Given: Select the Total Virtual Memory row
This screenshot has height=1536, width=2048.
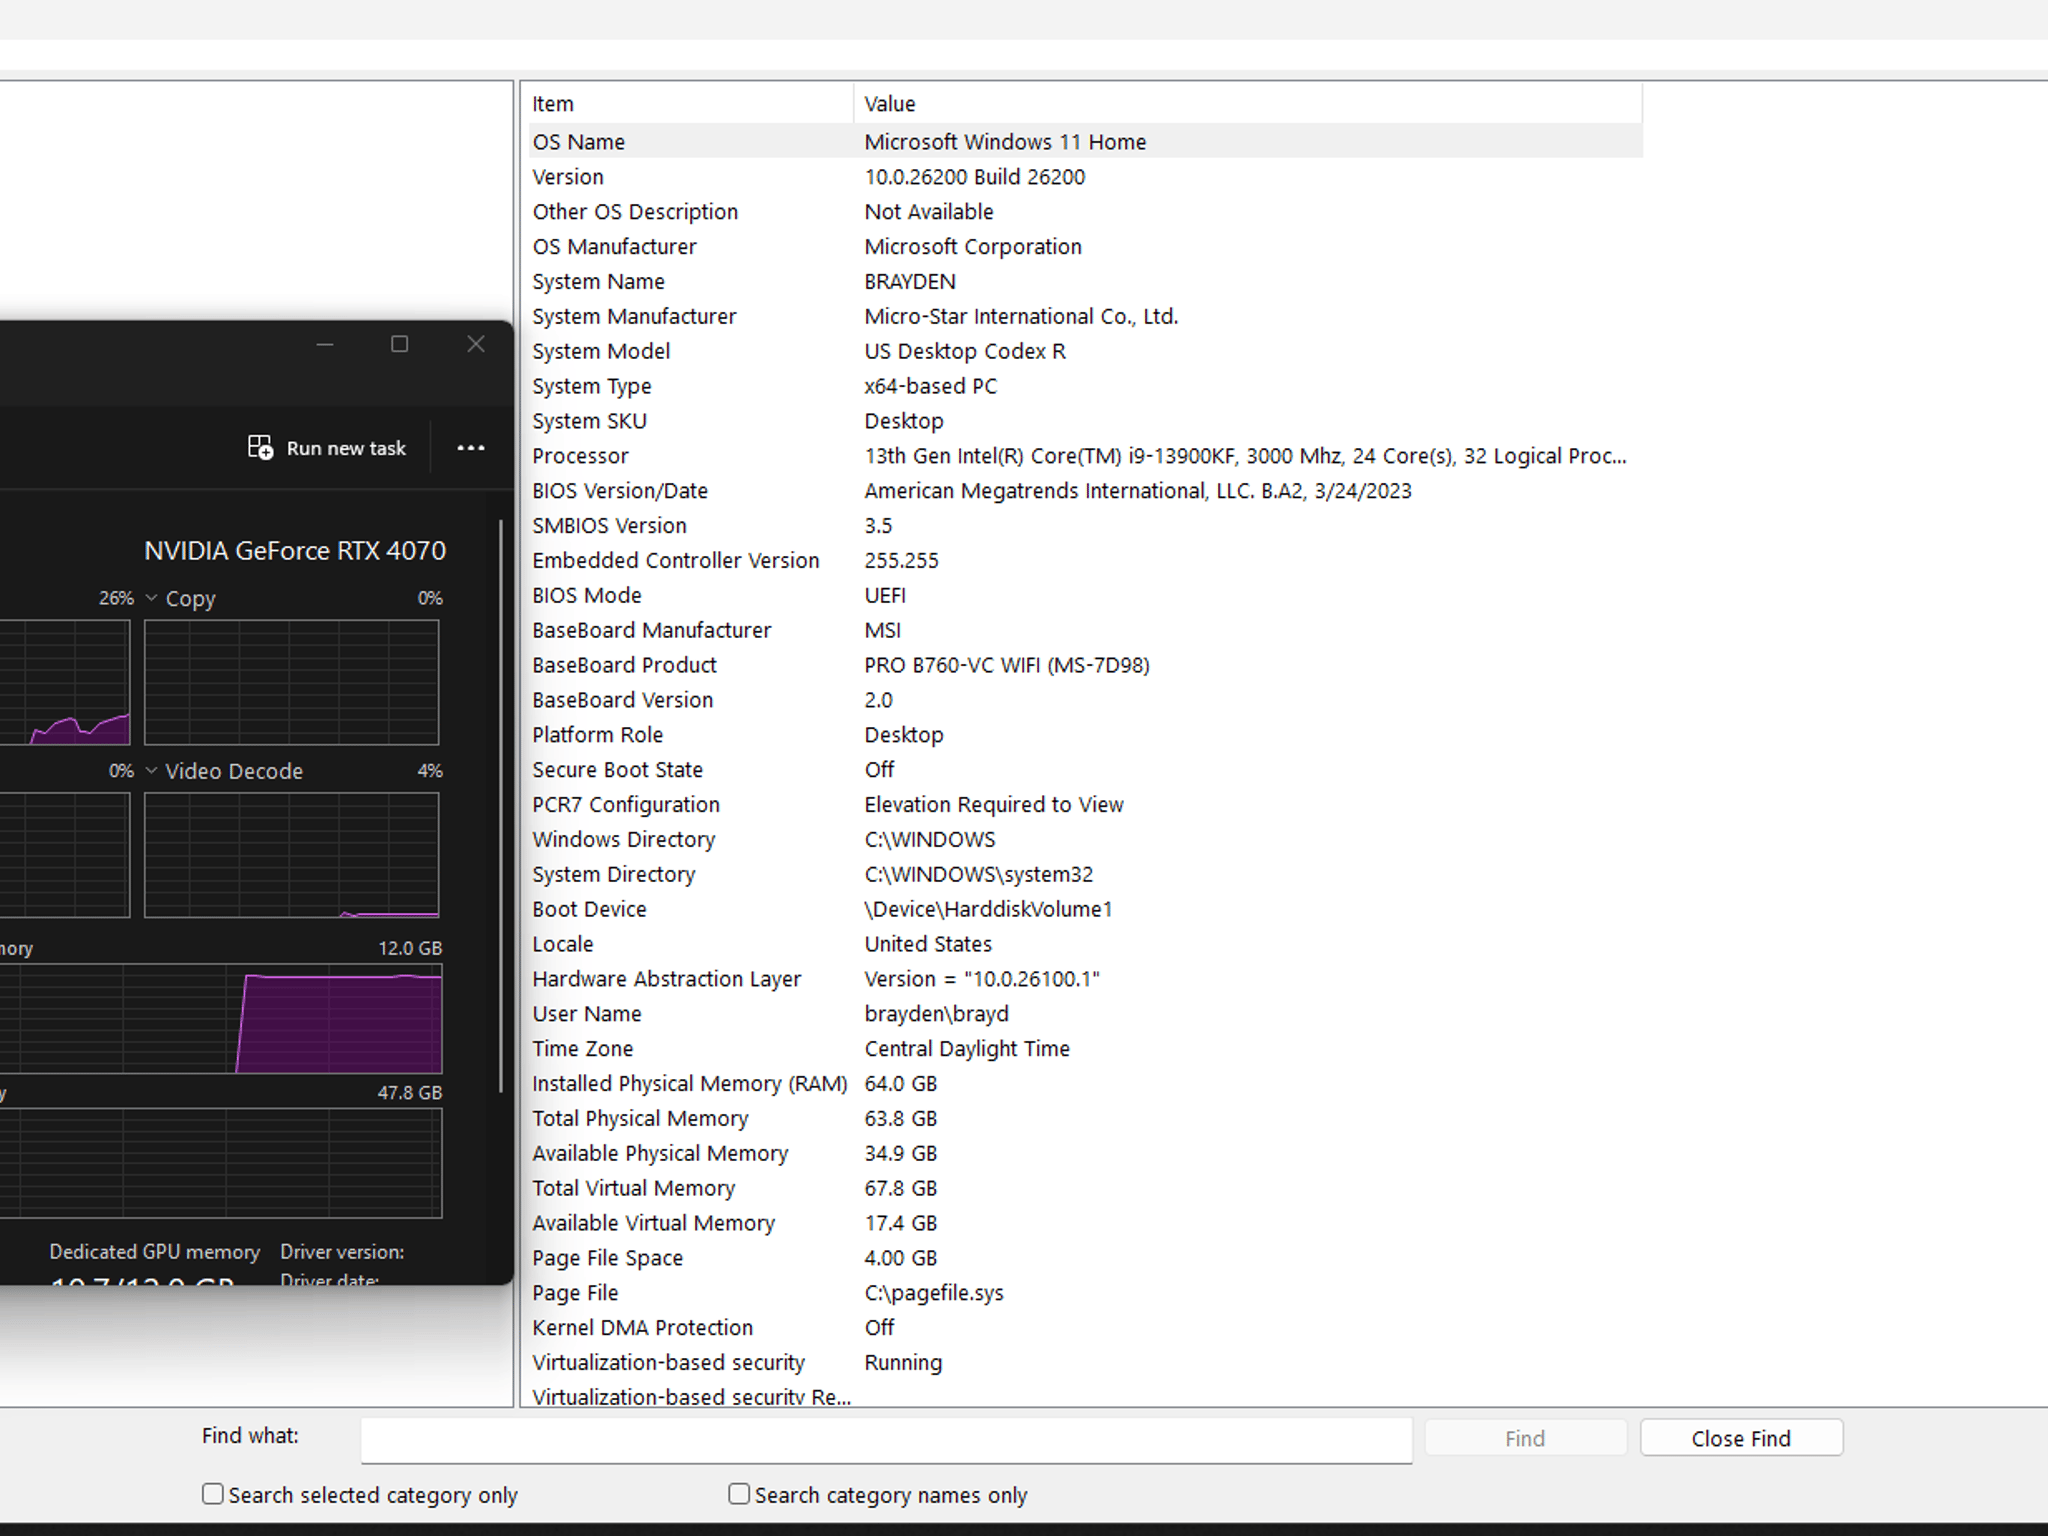Looking at the screenshot, I should pyautogui.click(x=1085, y=1189).
